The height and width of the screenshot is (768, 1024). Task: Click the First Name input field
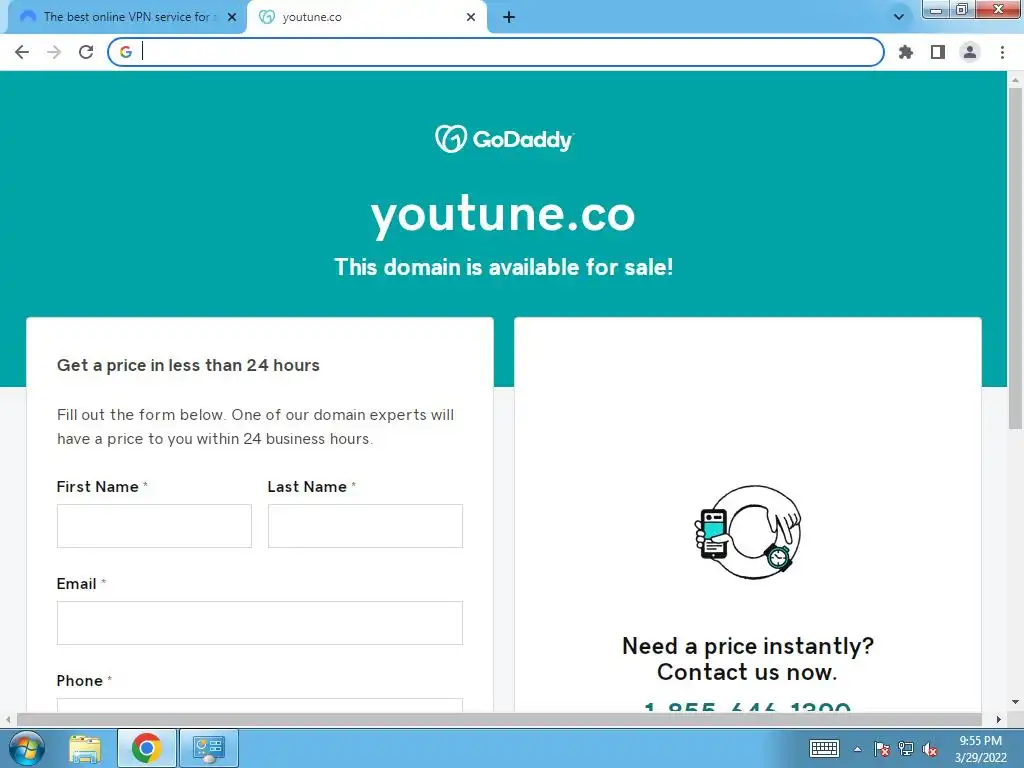154,526
